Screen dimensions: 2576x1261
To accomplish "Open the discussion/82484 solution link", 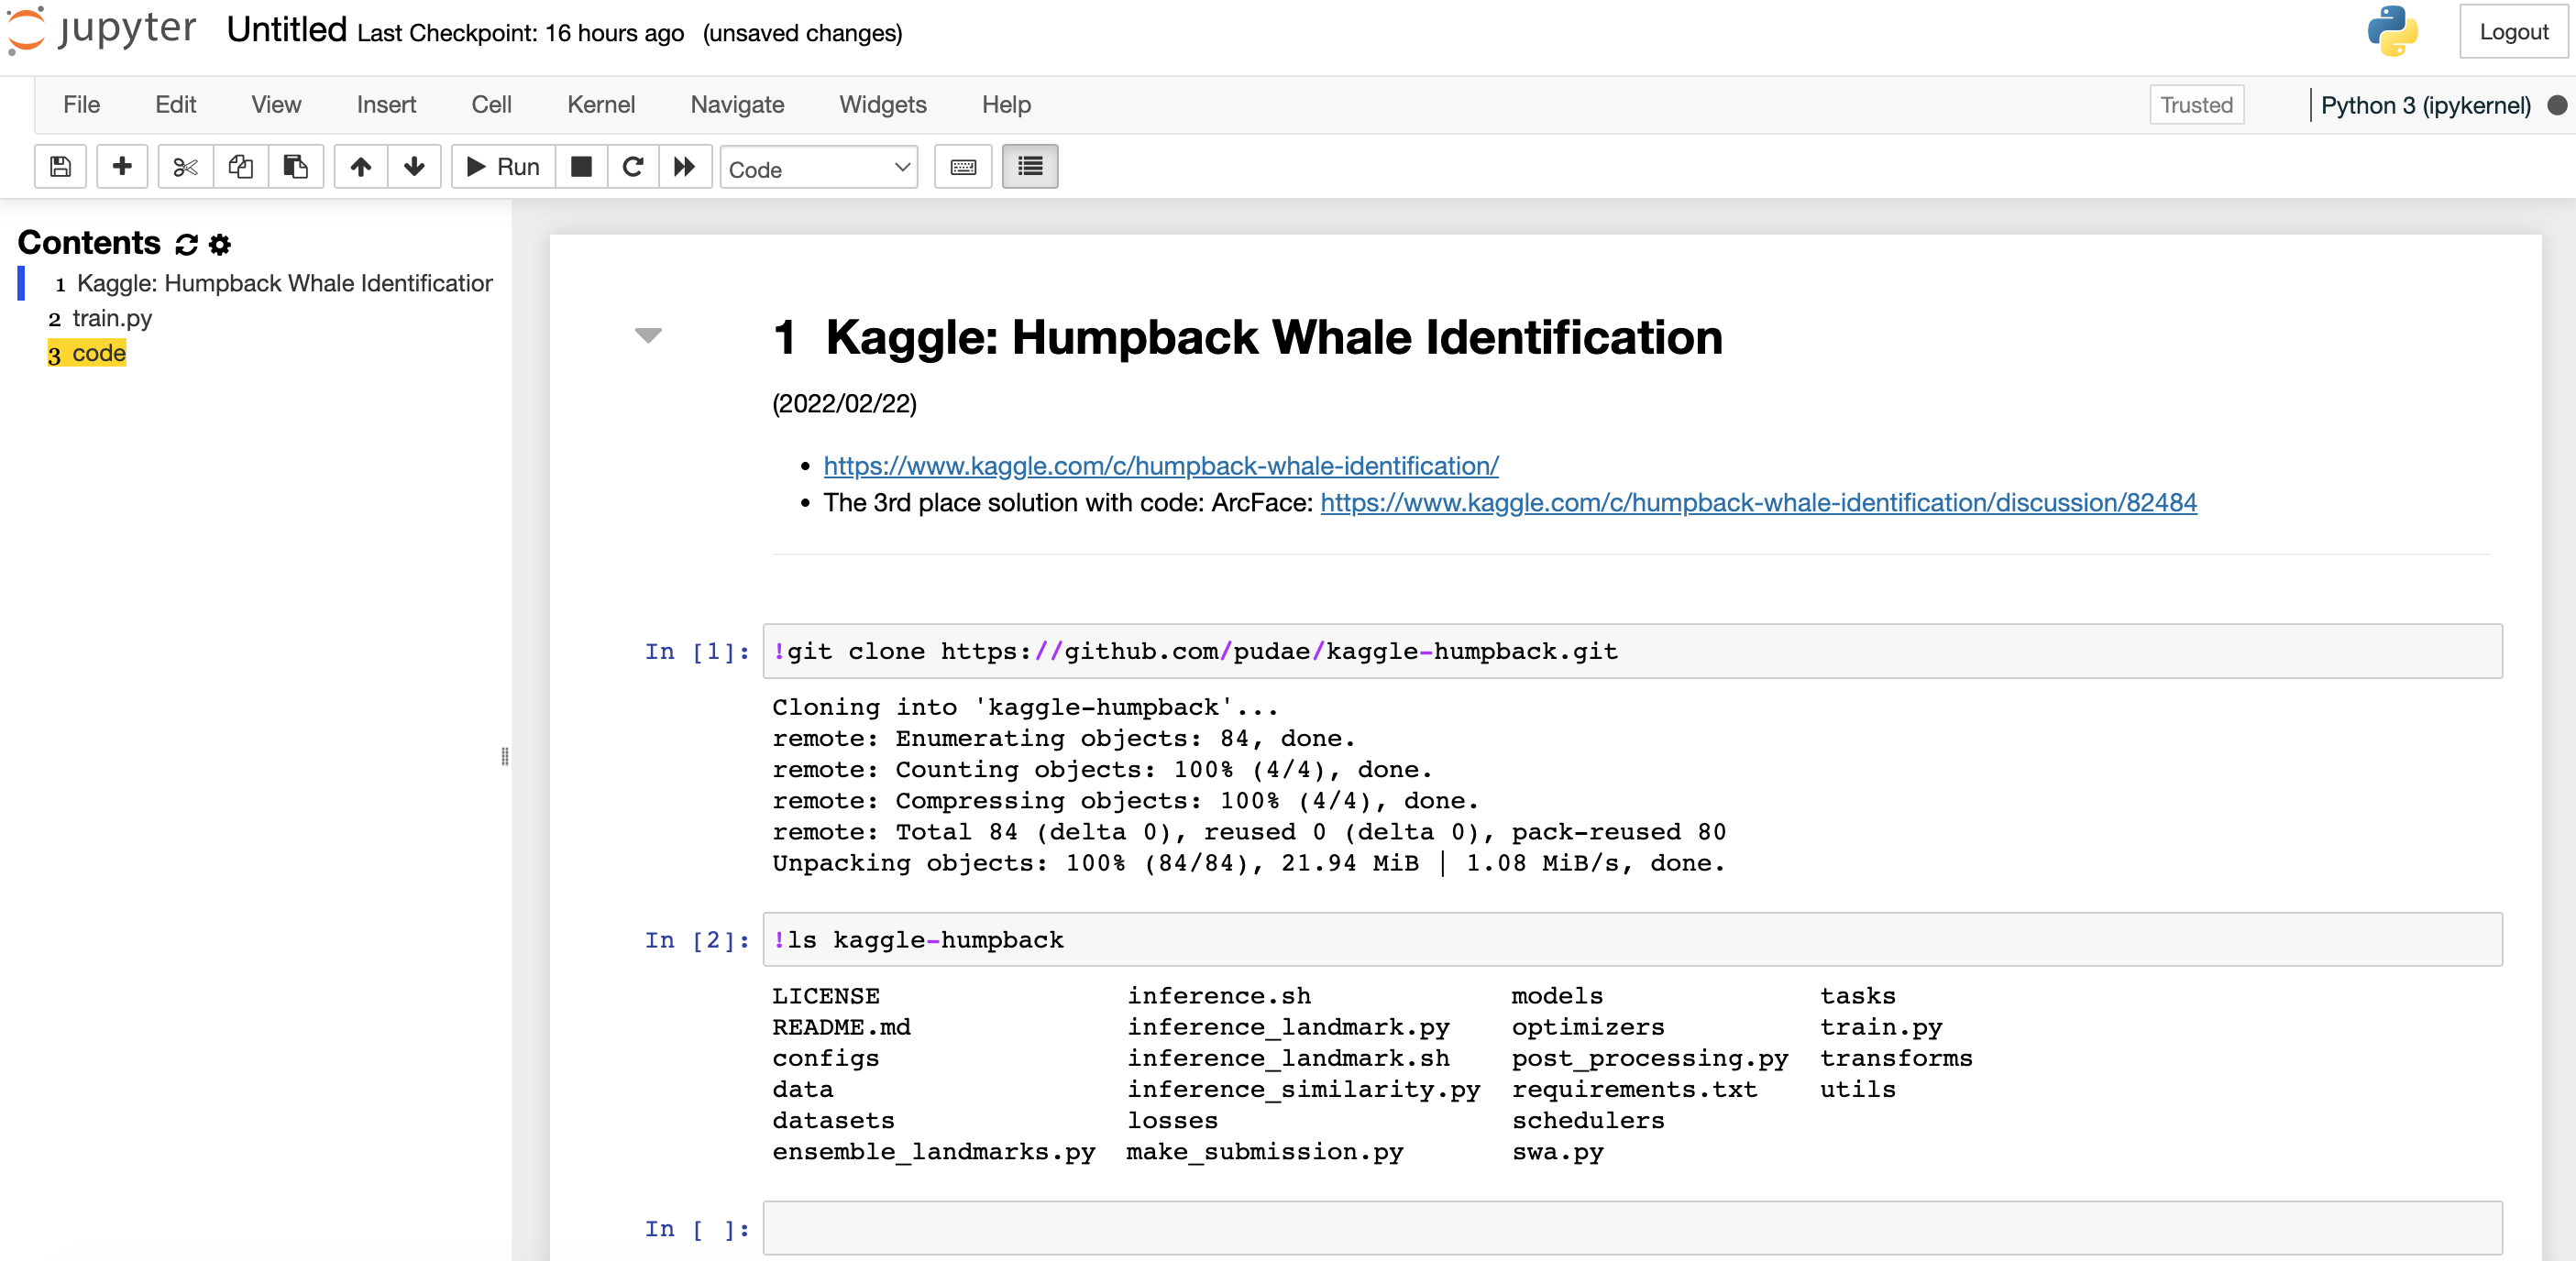I will click(x=1759, y=503).
